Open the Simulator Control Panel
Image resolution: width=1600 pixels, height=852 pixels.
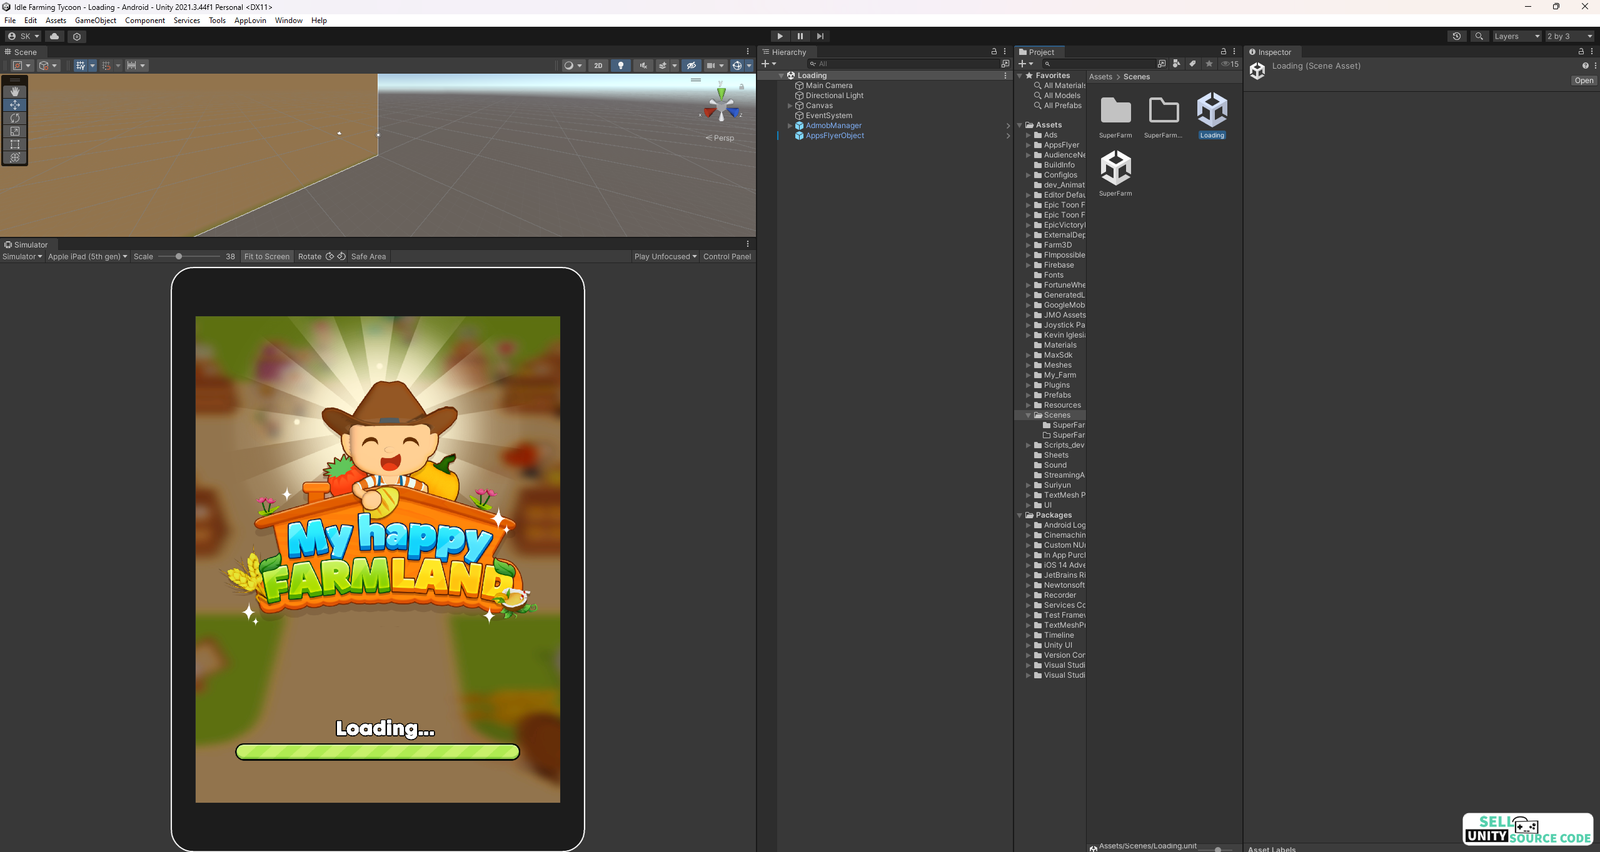point(727,256)
